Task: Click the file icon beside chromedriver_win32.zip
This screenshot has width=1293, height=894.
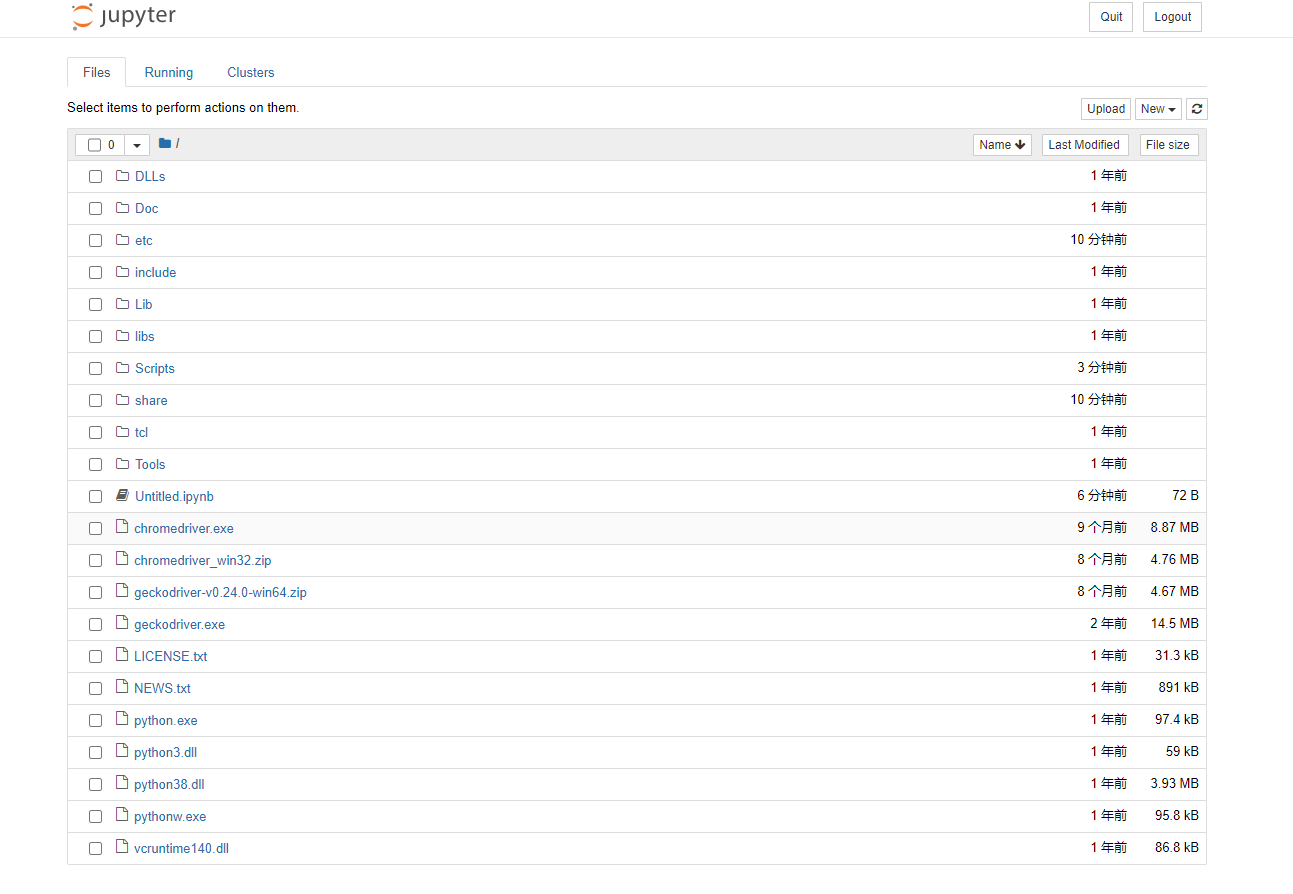Action: (122, 559)
